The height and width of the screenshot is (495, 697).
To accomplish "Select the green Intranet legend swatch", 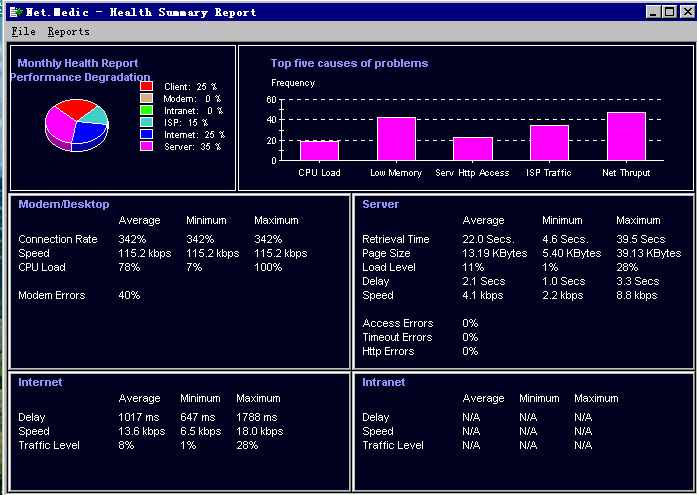I will tap(146, 111).
